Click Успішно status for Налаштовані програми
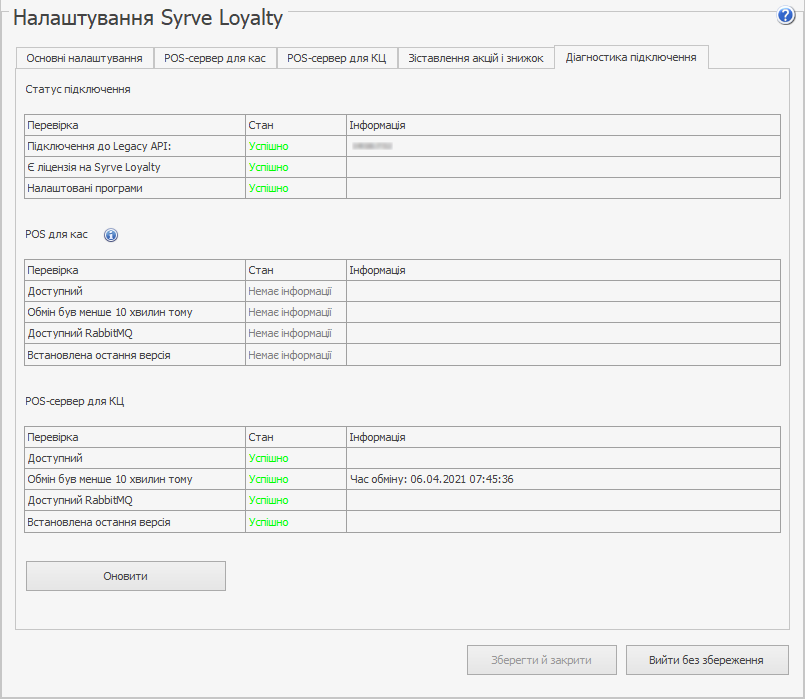This screenshot has height=699, width=805. click(269, 188)
